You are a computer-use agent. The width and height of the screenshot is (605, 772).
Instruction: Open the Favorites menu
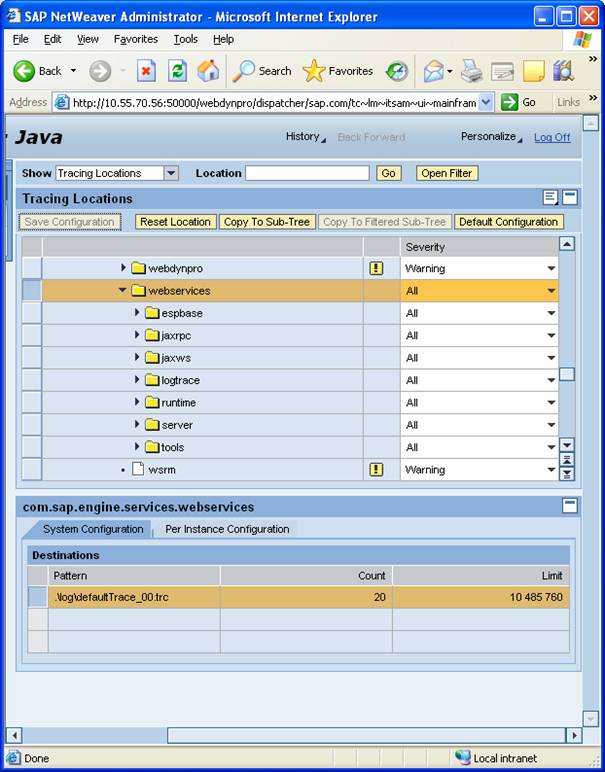[x=135, y=39]
